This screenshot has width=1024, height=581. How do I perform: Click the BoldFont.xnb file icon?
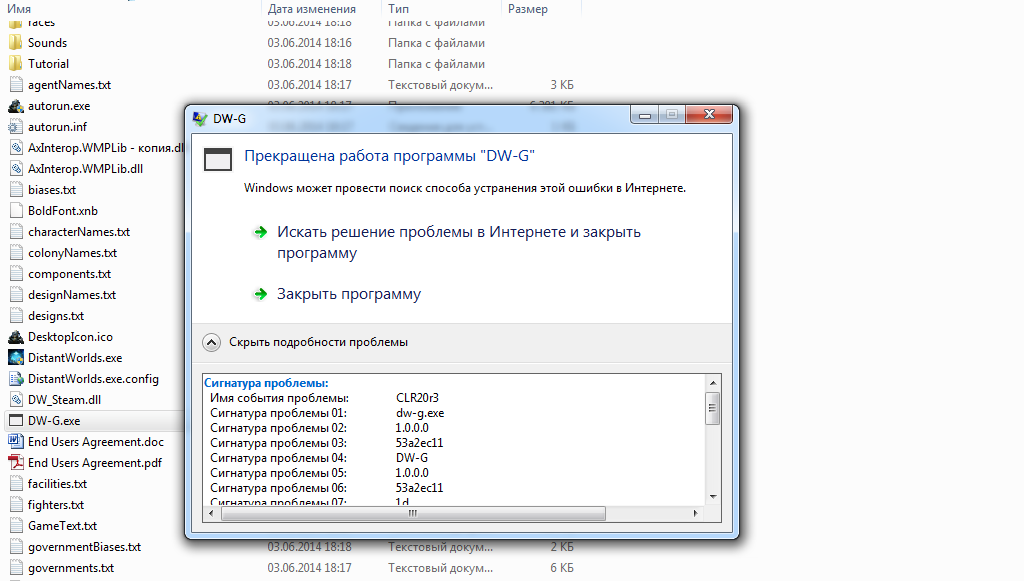point(16,211)
